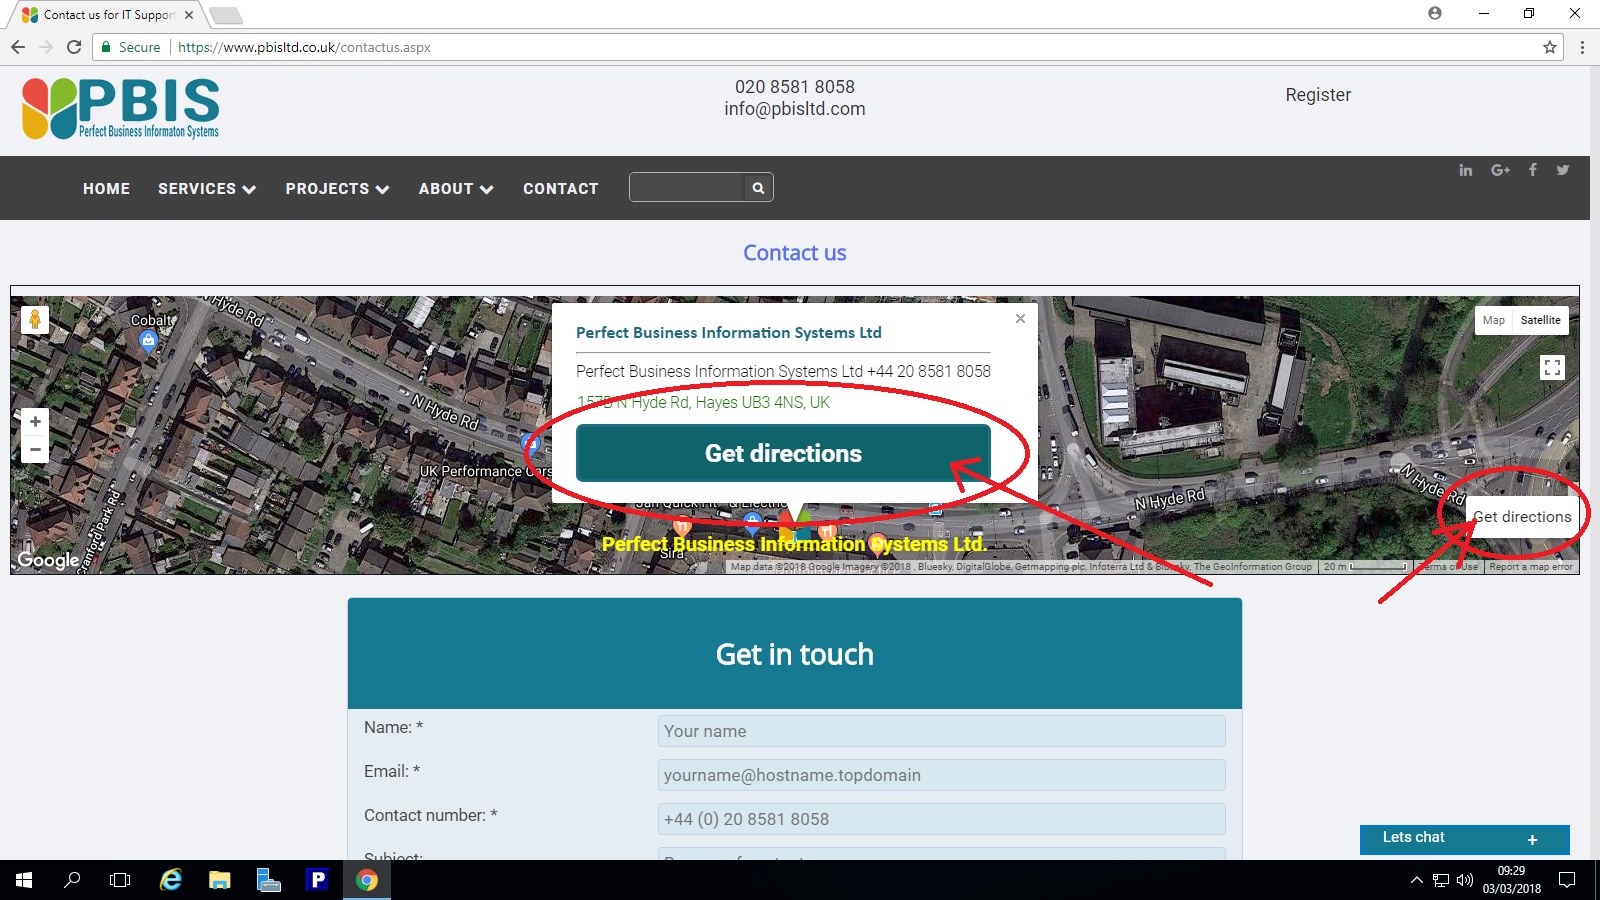Click the large Get directions button
This screenshot has width=1600, height=900.
[x=783, y=453]
